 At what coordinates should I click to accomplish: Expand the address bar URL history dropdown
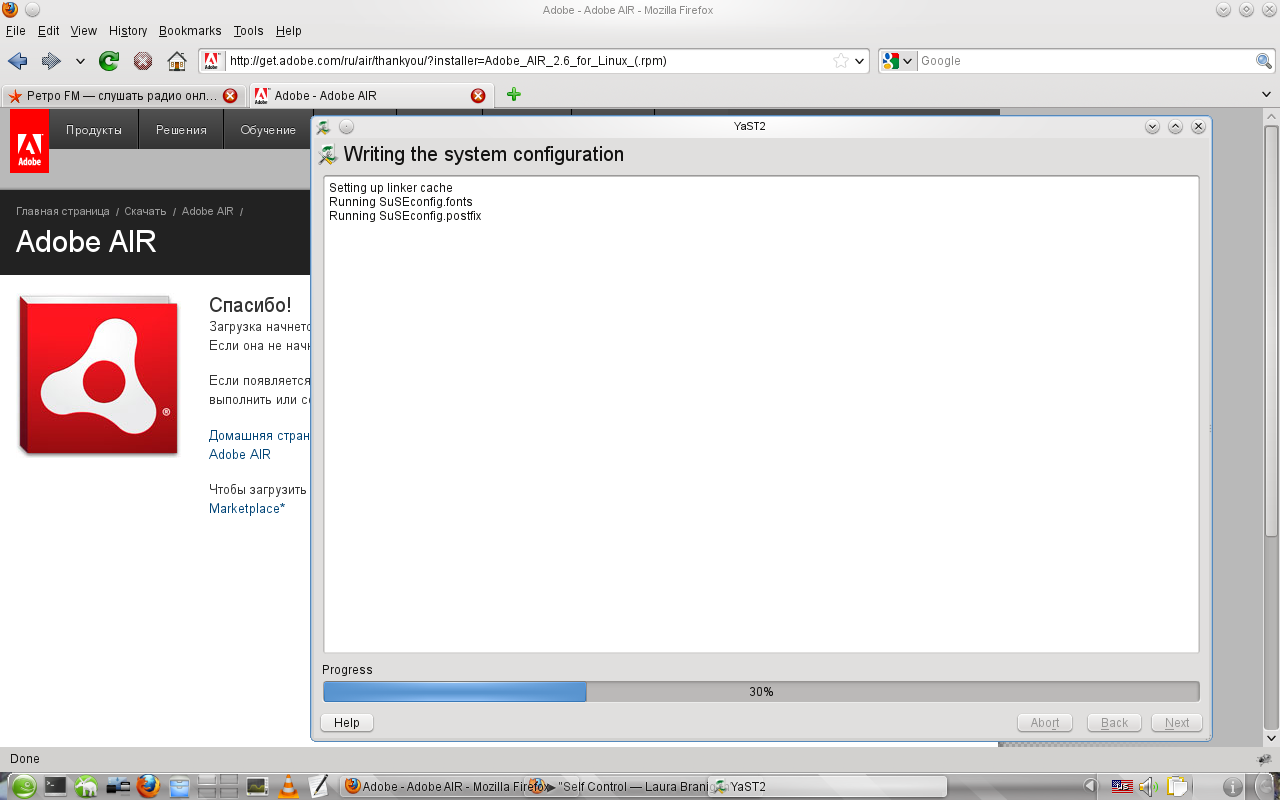click(x=859, y=61)
